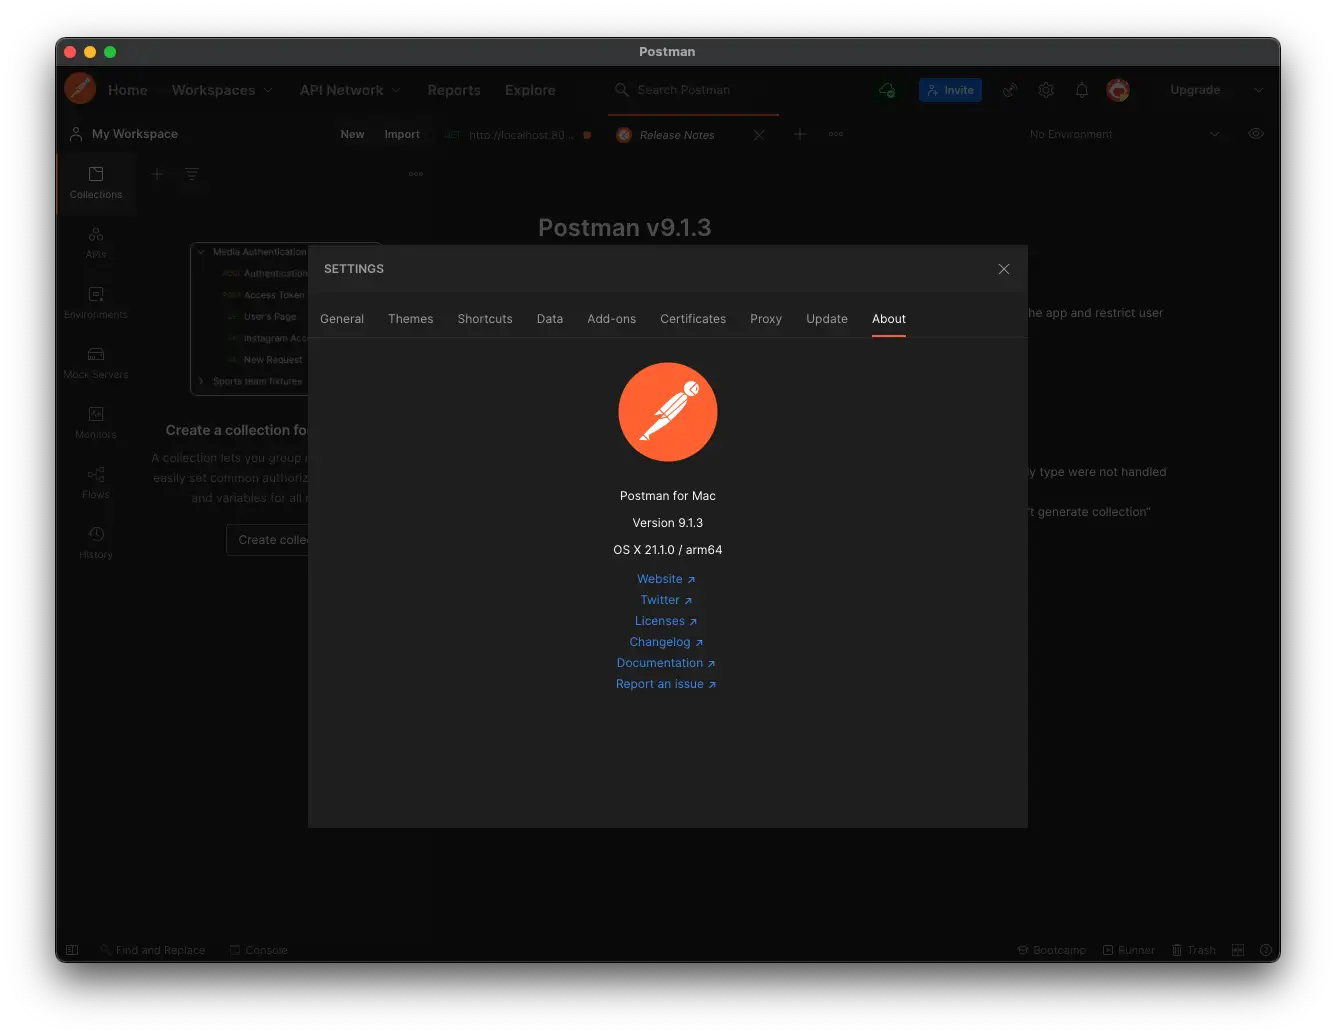Click the Invite button
Screen dimensions: 1336x1036
click(x=950, y=90)
